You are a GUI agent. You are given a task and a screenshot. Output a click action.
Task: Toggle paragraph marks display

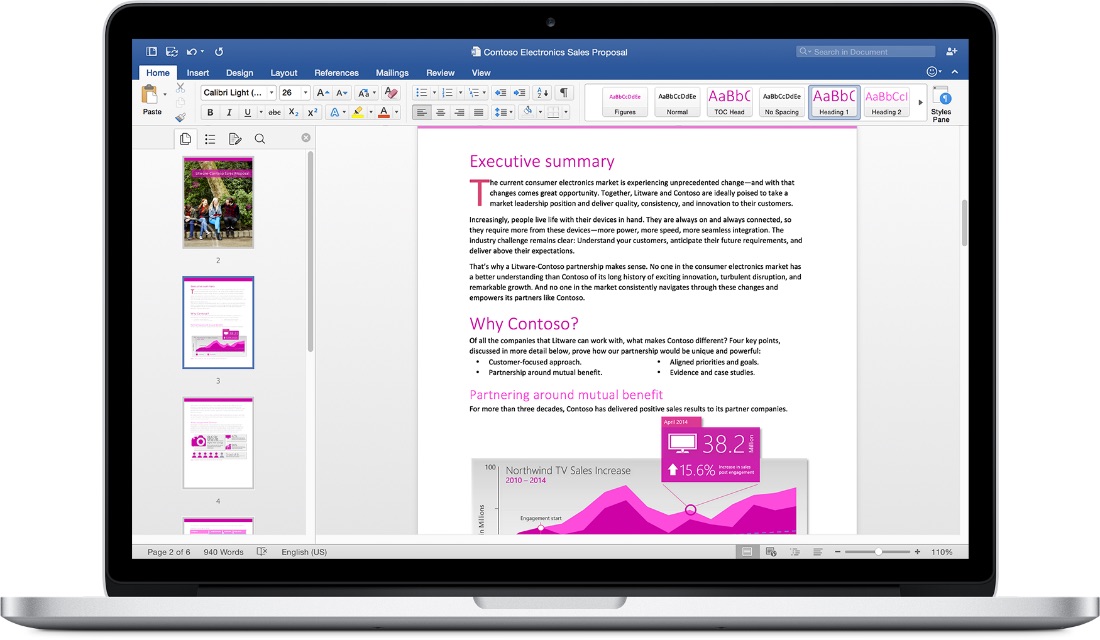564,92
